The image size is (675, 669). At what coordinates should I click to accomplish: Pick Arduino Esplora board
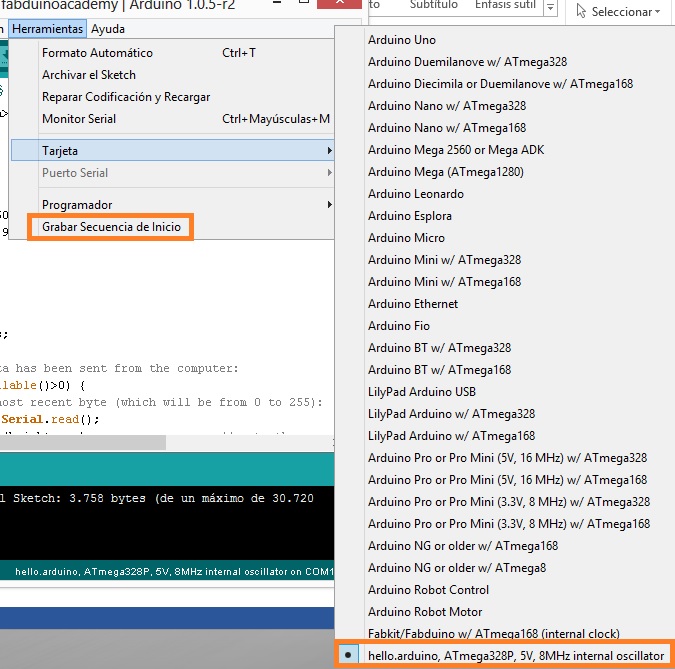tap(504, 216)
